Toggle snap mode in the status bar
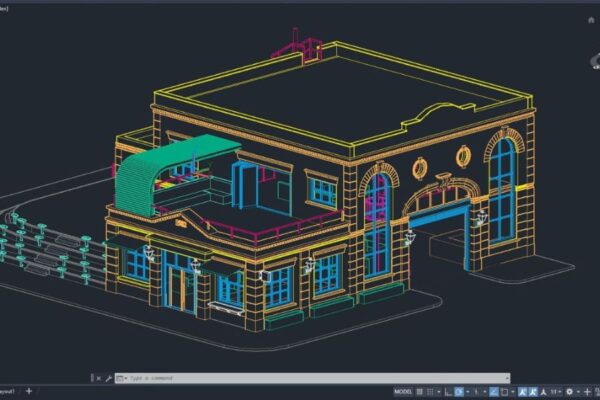Viewport: 600px width, 400px height. [431, 392]
